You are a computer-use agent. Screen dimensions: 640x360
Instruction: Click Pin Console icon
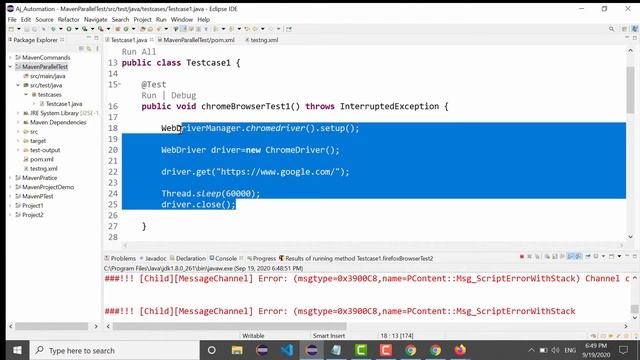[x=588, y=256]
